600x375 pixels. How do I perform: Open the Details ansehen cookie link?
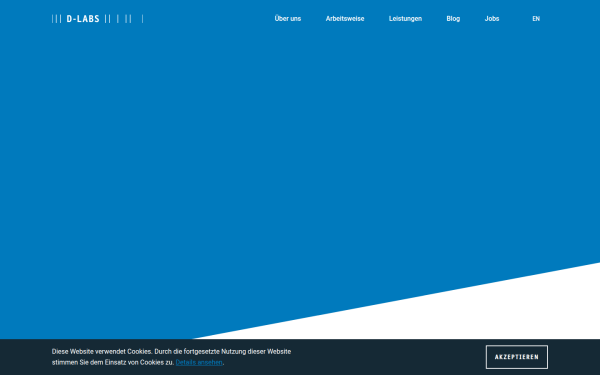pyautogui.click(x=199, y=362)
